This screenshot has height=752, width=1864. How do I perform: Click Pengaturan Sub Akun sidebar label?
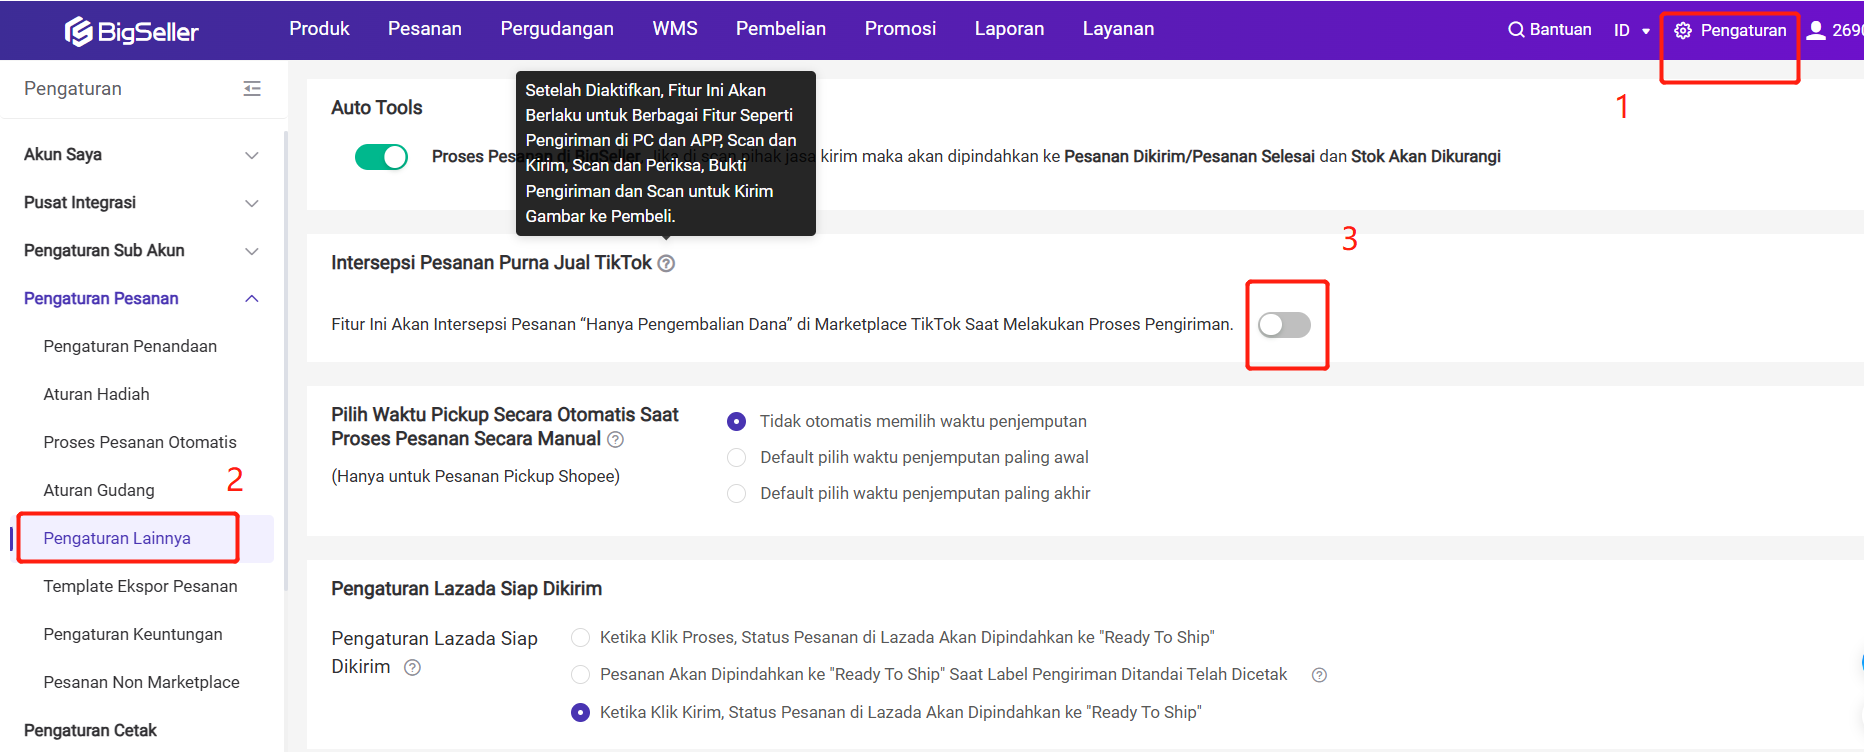tap(104, 251)
